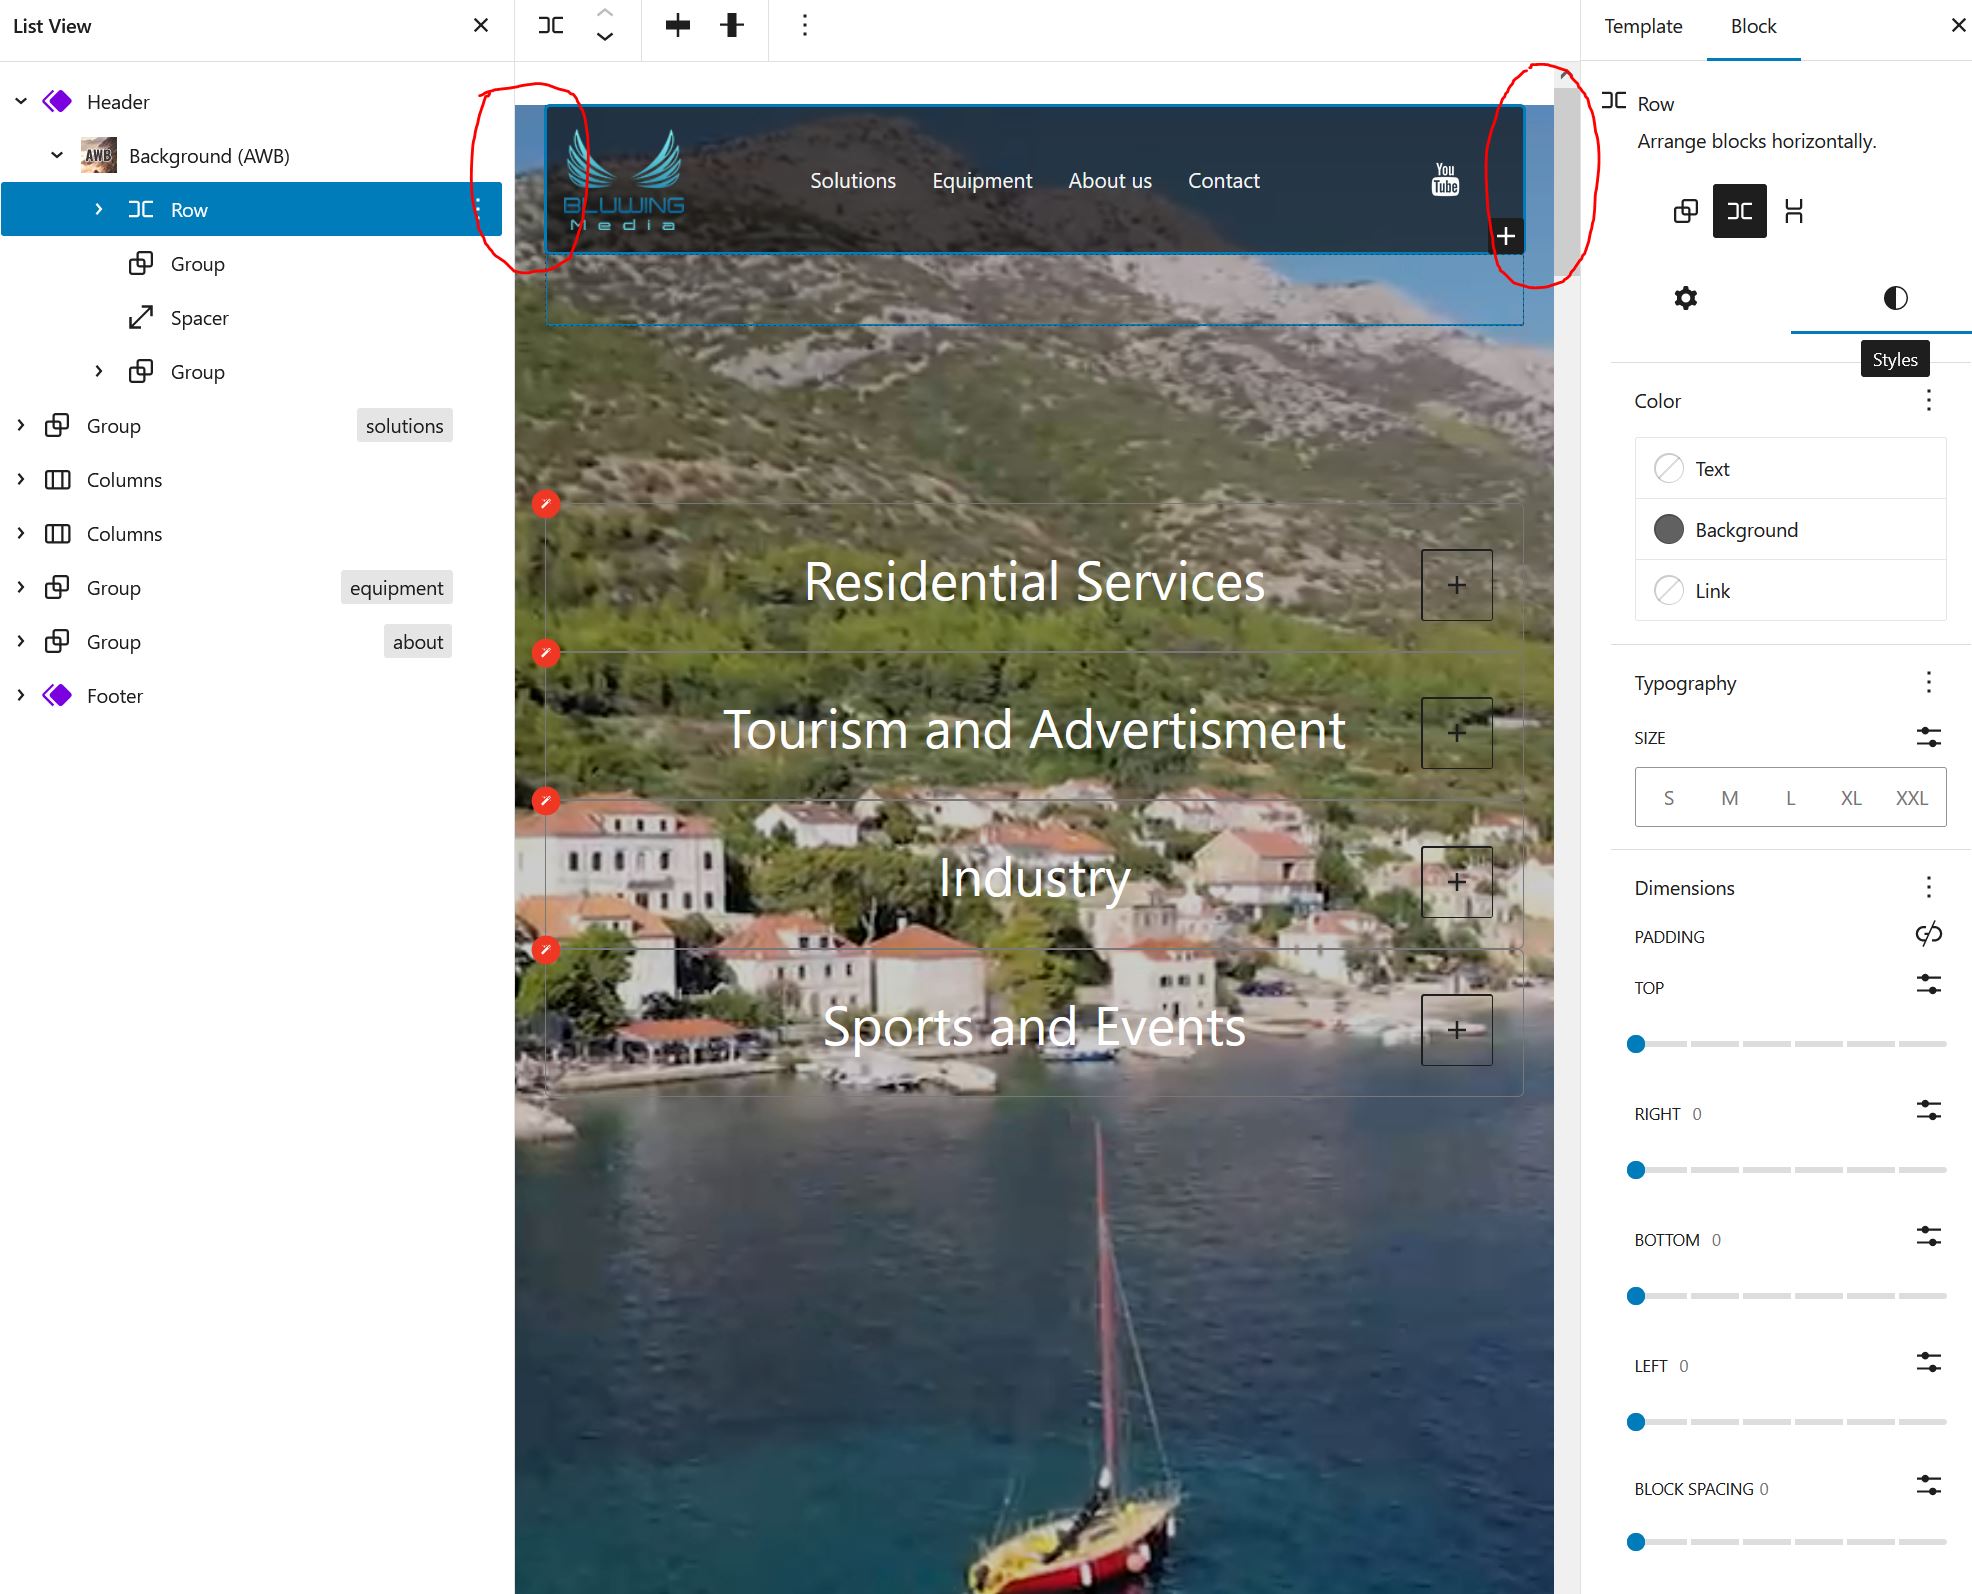The image size is (1972, 1594).
Task: Click the black plus block appender
Action: pyautogui.click(x=1506, y=236)
